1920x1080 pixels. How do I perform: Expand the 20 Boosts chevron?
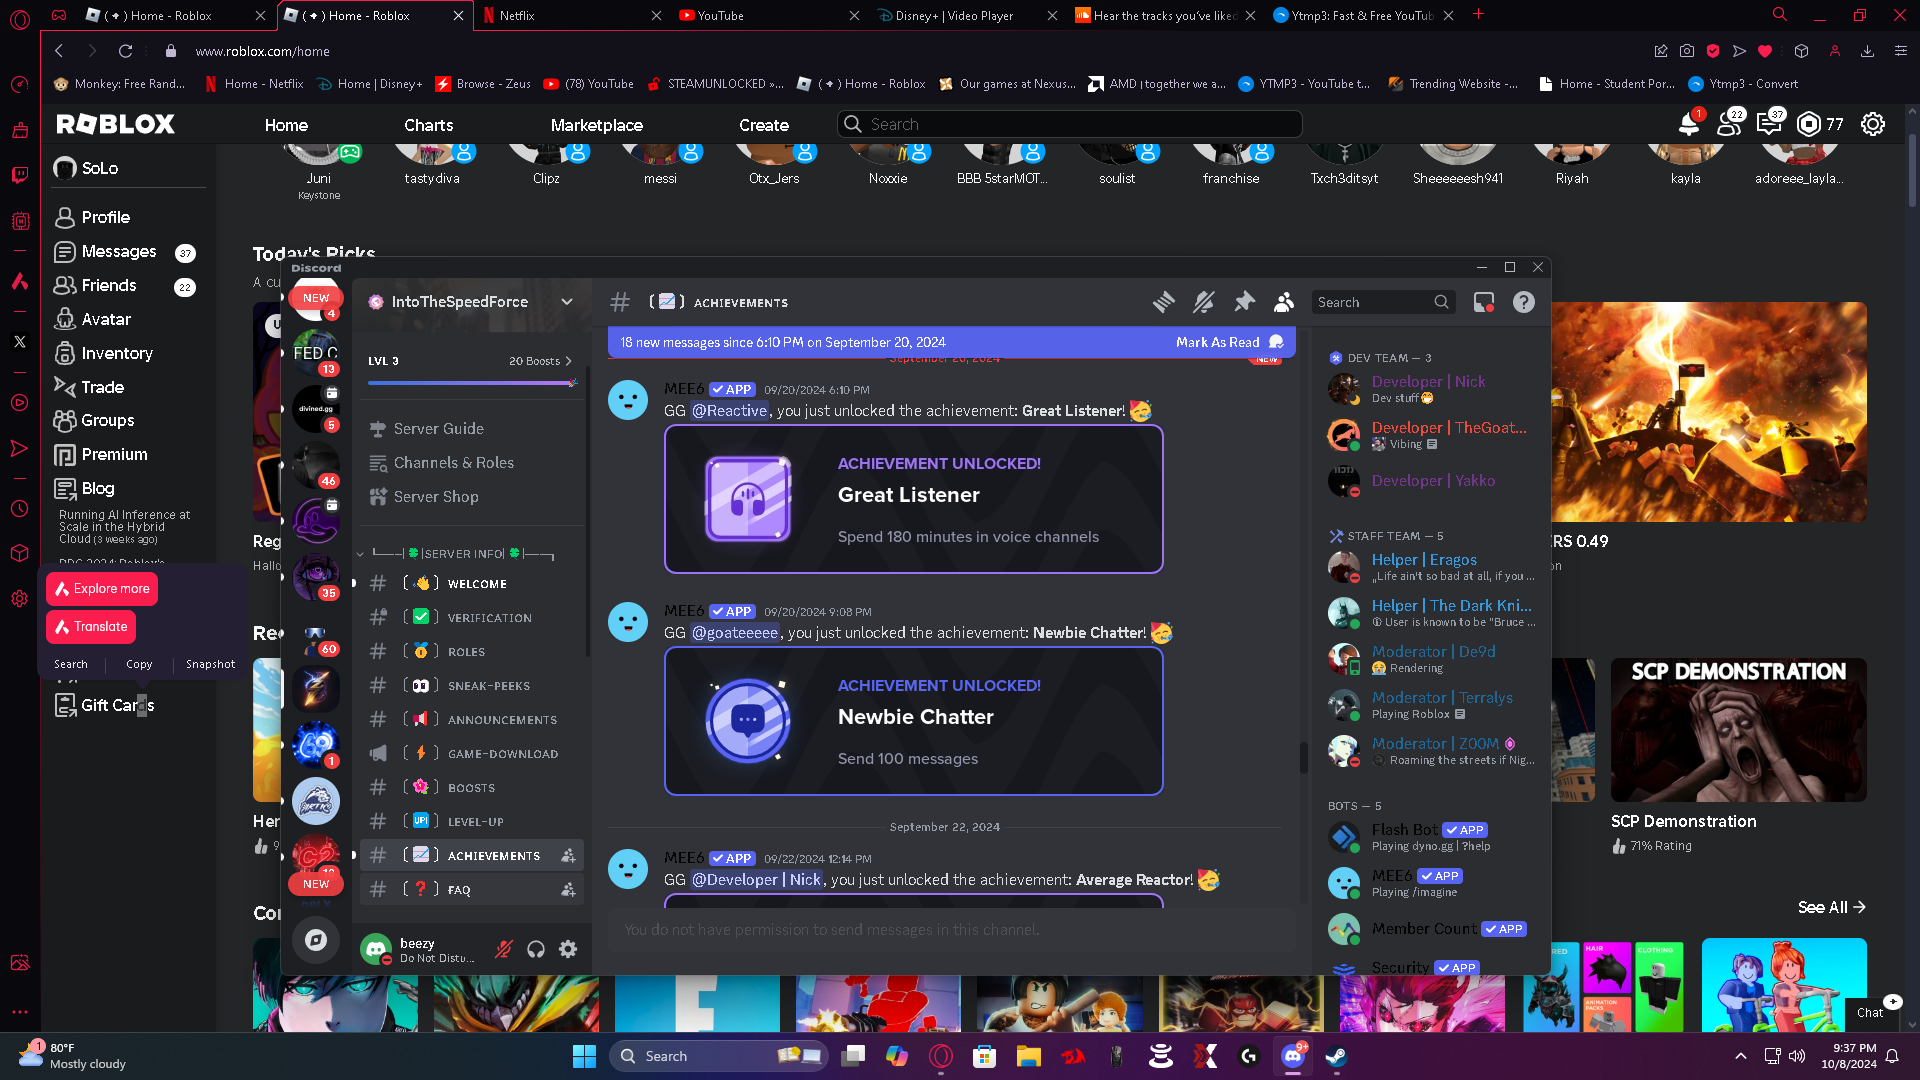[x=569, y=361]
